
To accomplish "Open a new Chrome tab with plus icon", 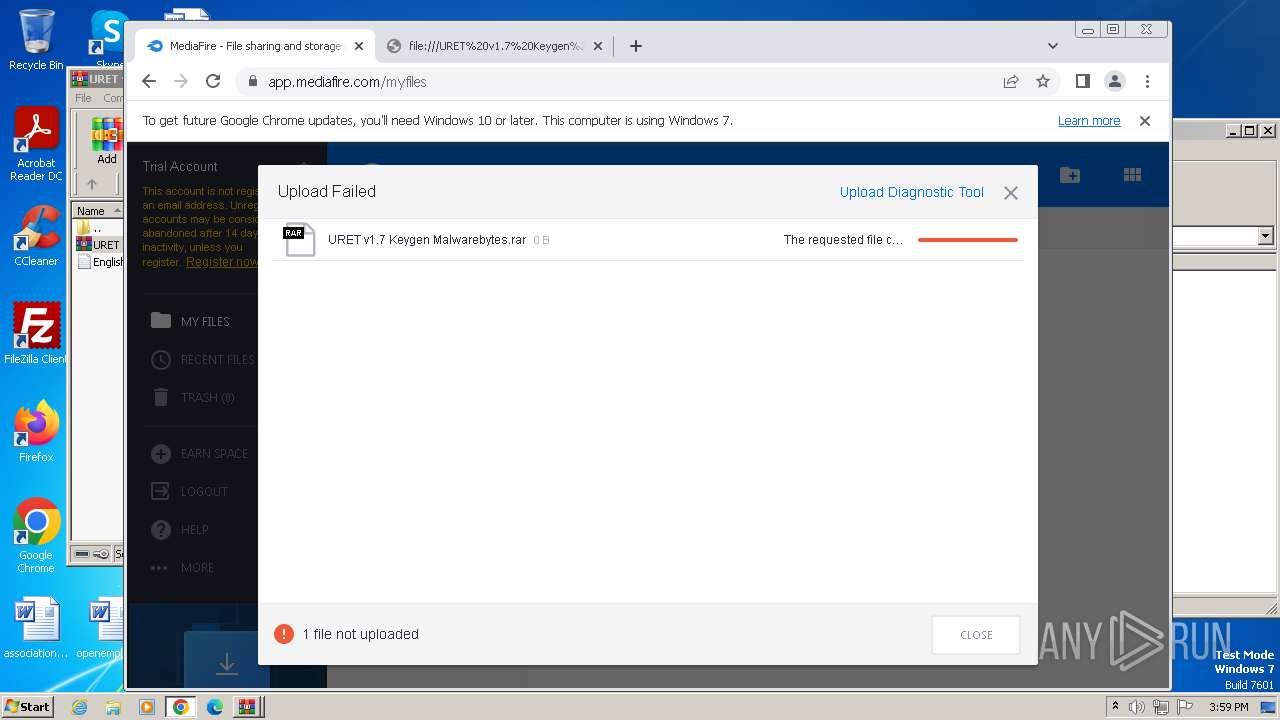I will click(x=636, y=46).
